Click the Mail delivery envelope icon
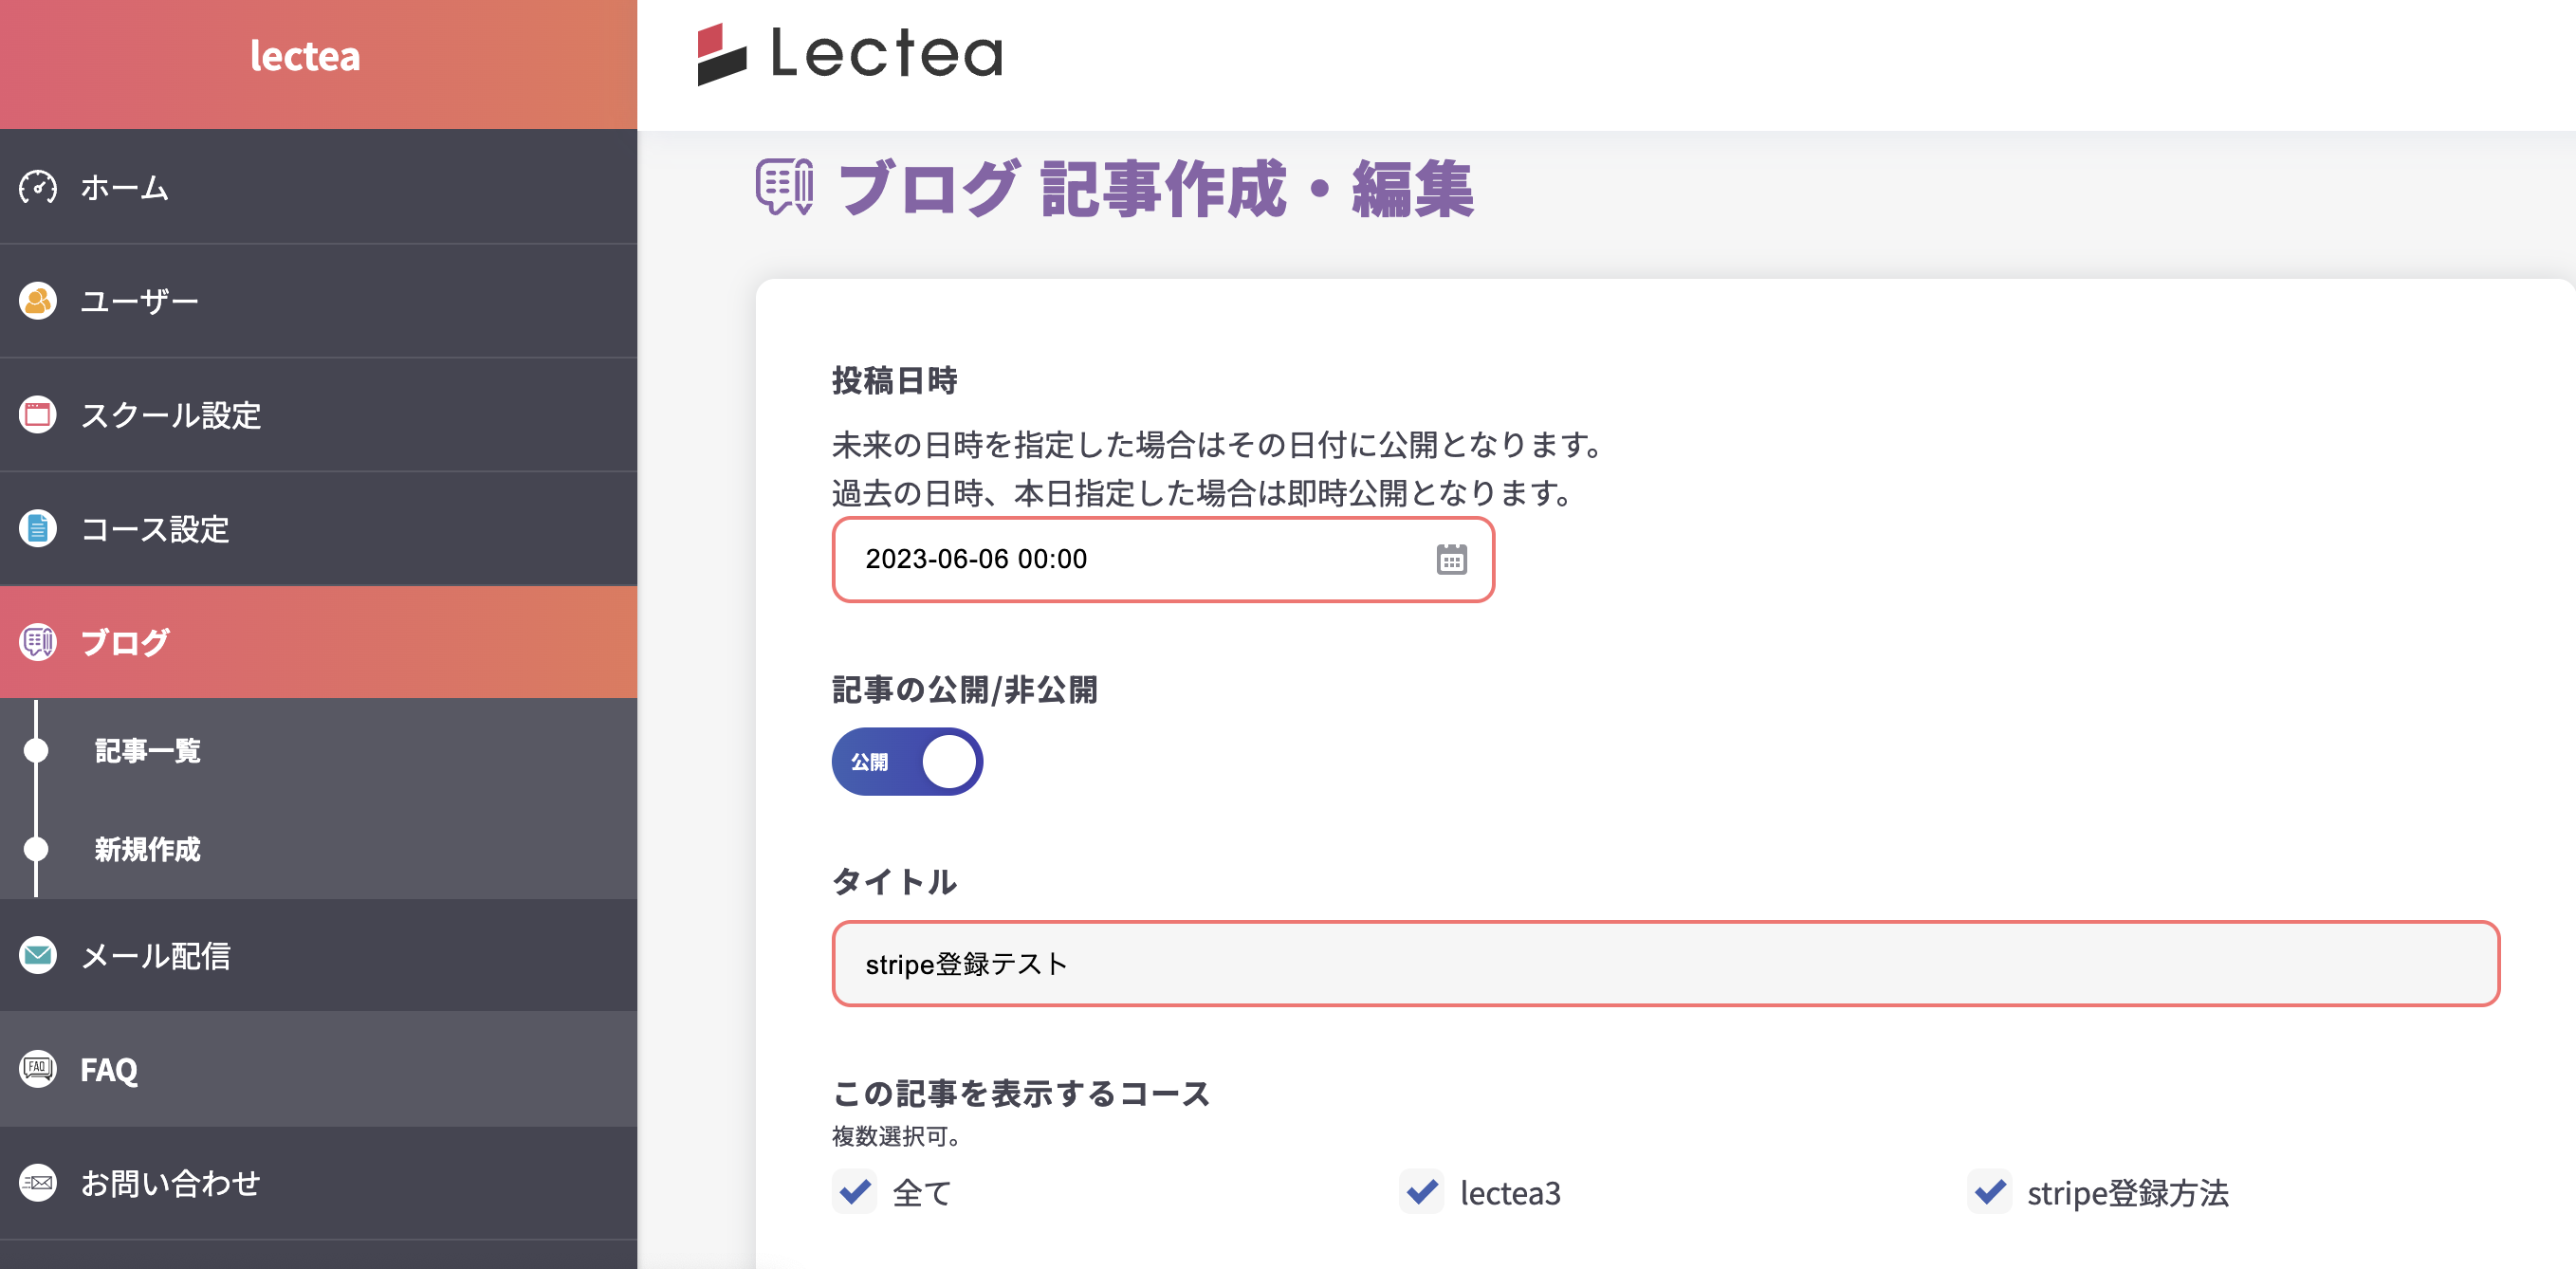The height and width of the screenshot is (1269, 2576). click(x=38, y=955)
